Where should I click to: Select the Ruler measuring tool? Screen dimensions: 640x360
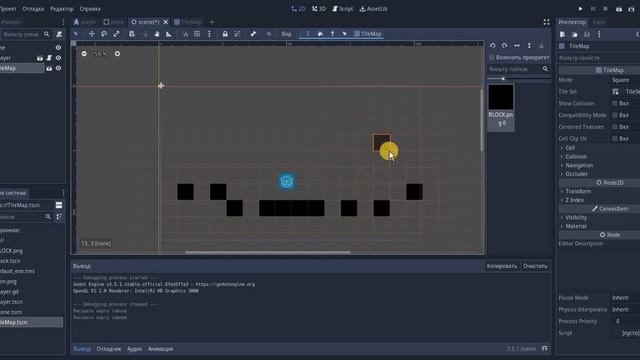169,34
